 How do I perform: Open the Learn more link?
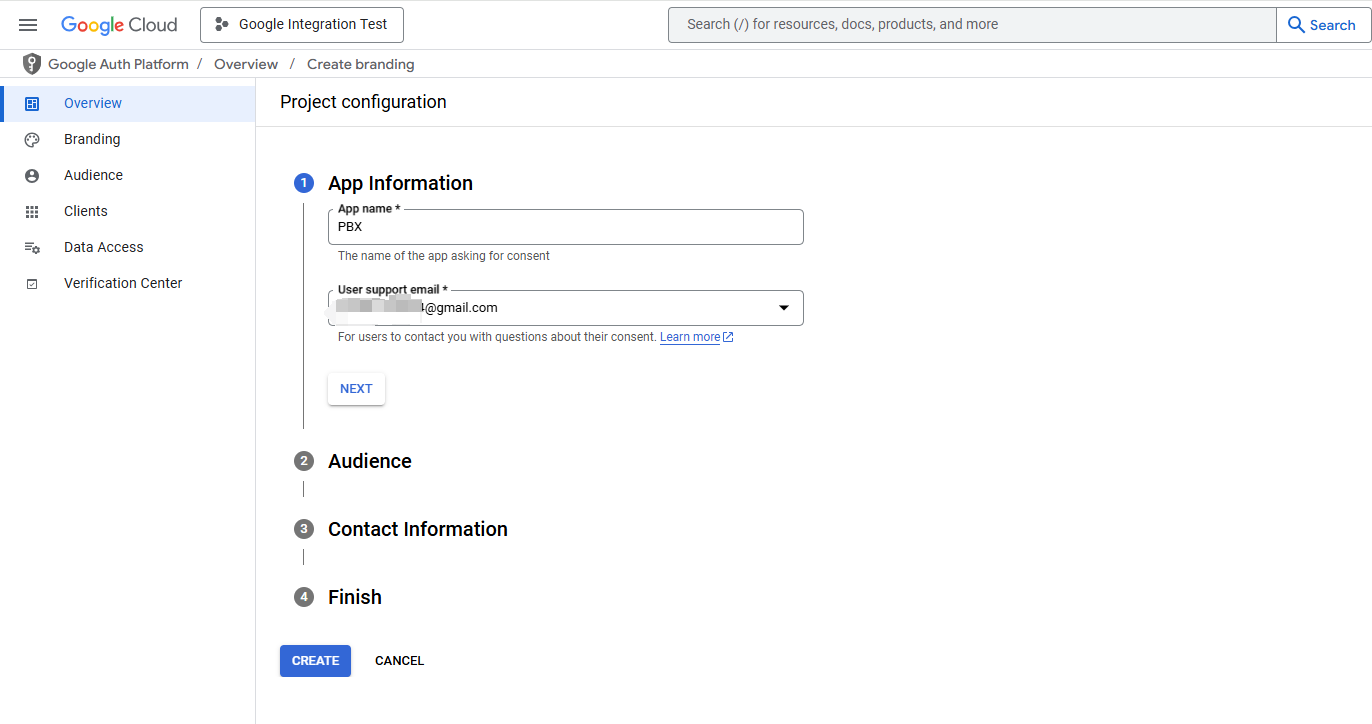pyautogui.click(x=690, y=337)
